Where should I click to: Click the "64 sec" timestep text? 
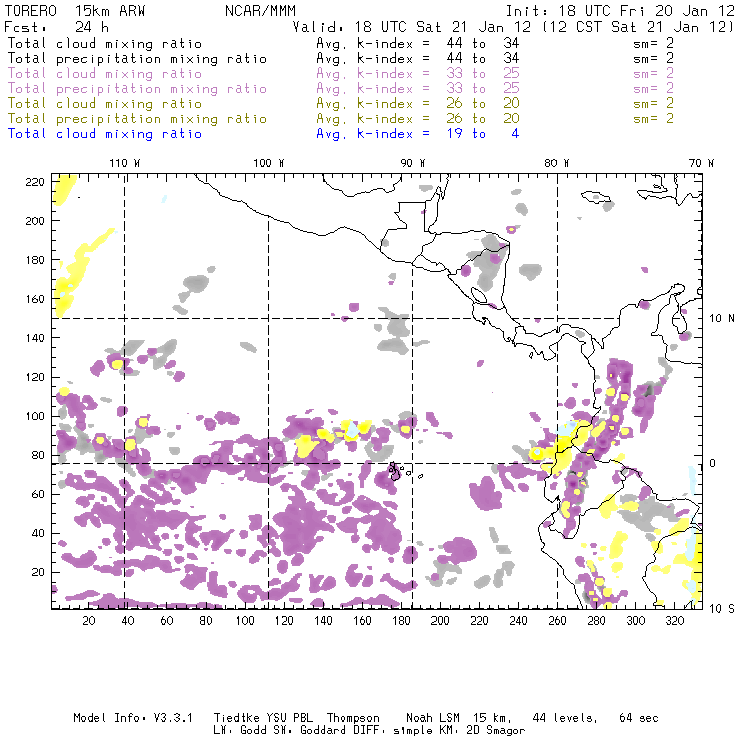click(x=639, y=718)
